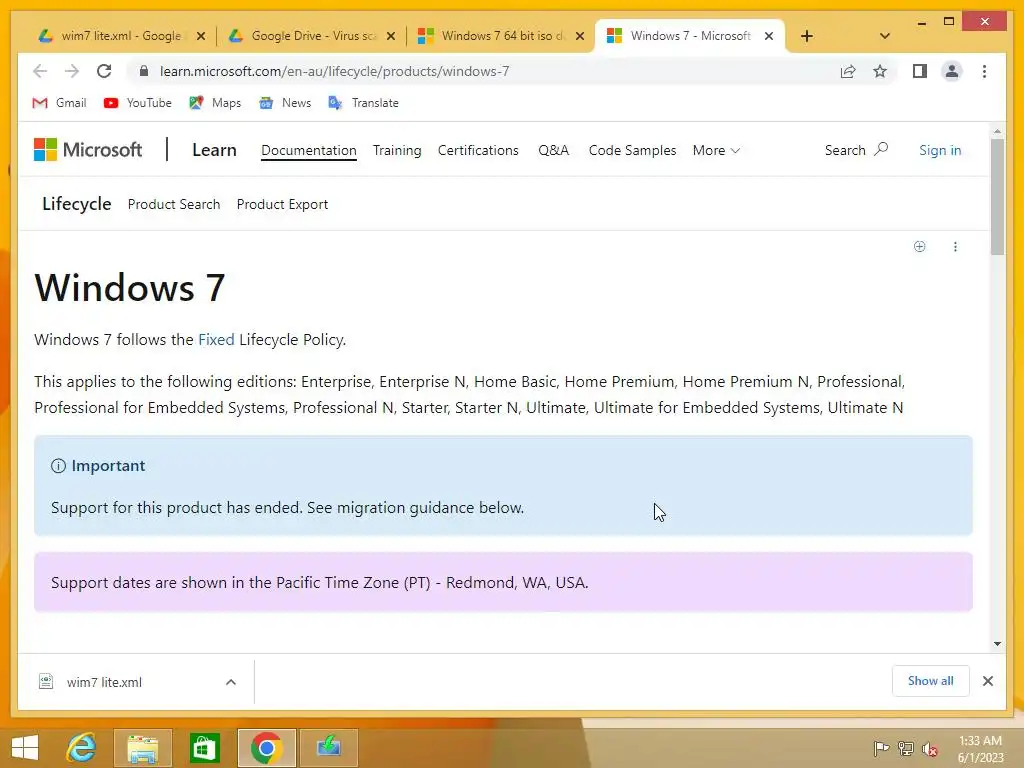Open News bookmark
Screen dimensions: 1024x768
[285, 103]
